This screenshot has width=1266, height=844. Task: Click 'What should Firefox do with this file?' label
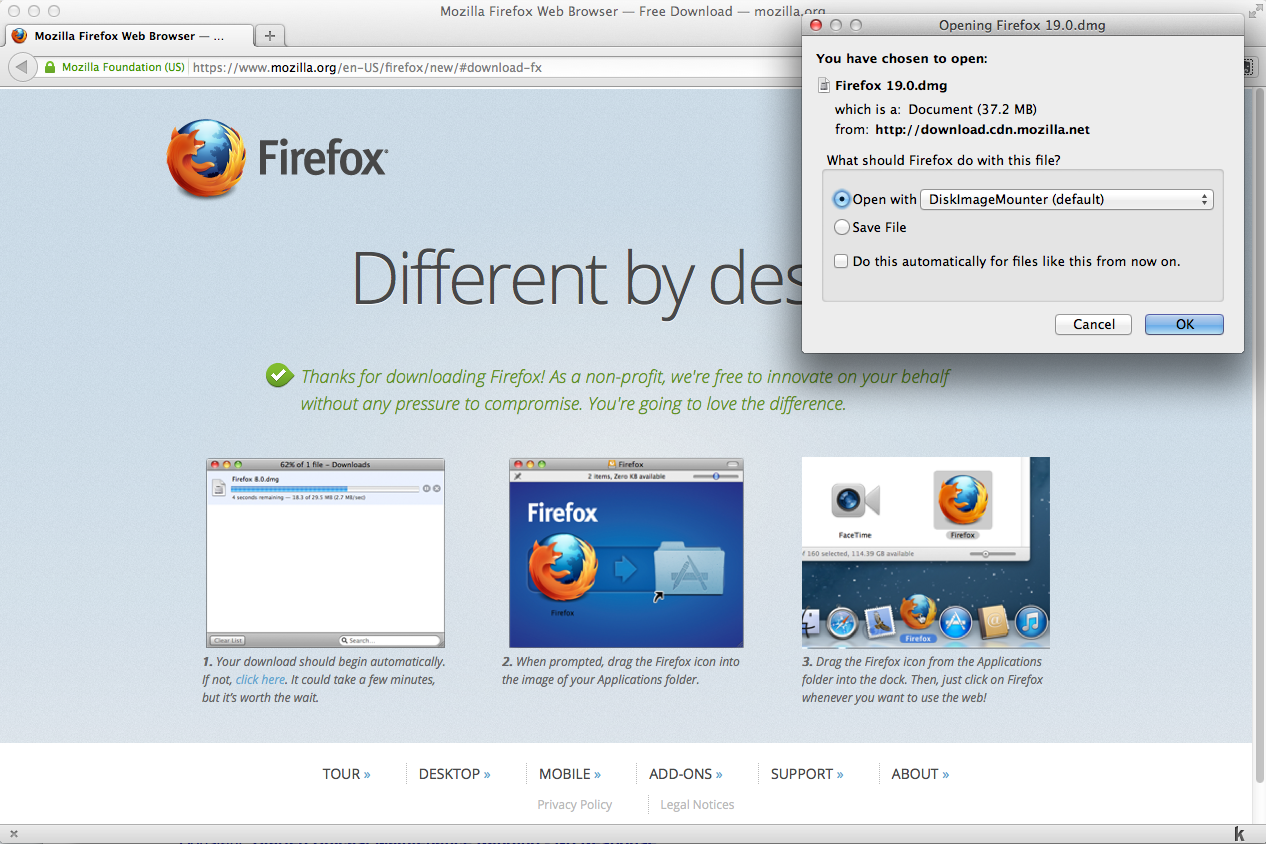tap(944, 160)
